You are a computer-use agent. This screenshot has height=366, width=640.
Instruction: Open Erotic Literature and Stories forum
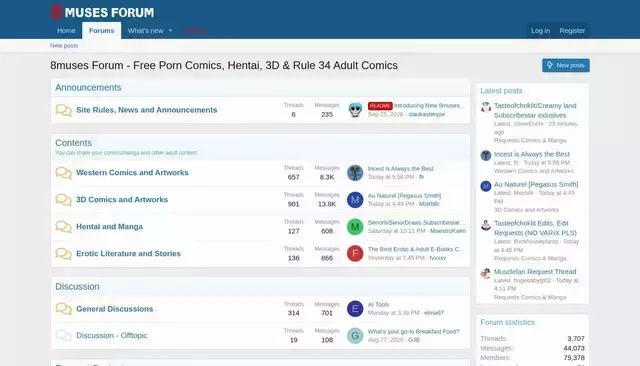(x=128, y=253)
